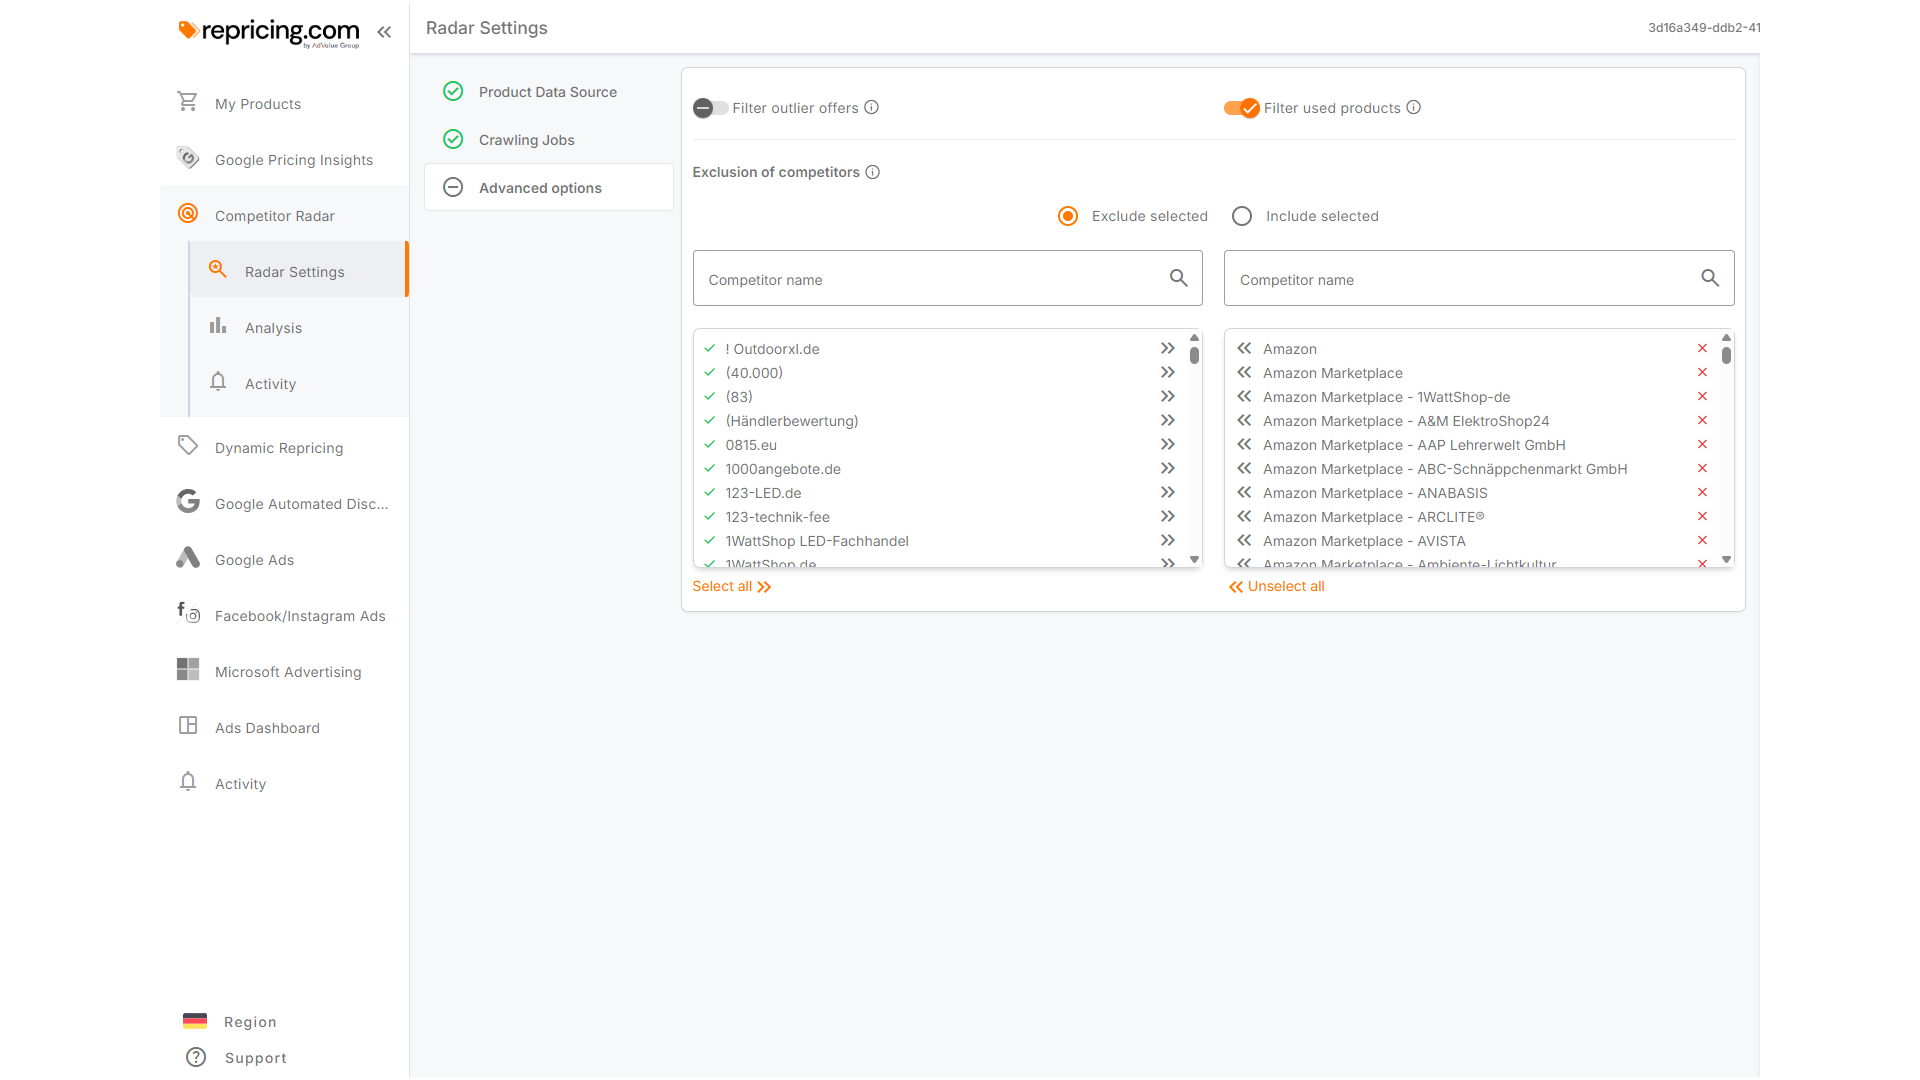
Task: Move '! Outdoorxl.de' right with its arrow
Action: (1168, 348)
